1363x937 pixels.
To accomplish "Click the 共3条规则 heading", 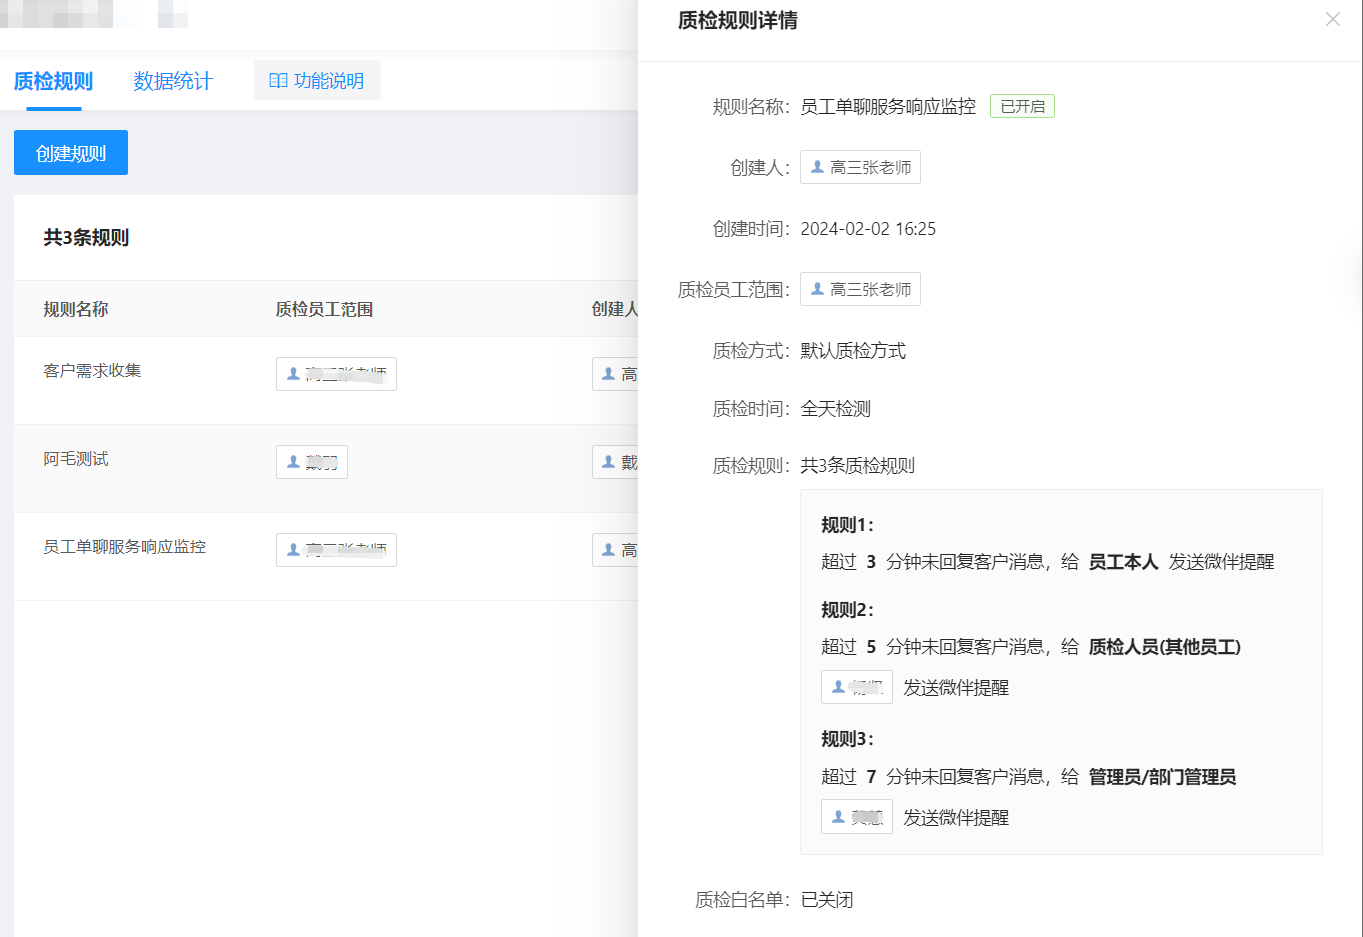I will [x=86, y=238].
